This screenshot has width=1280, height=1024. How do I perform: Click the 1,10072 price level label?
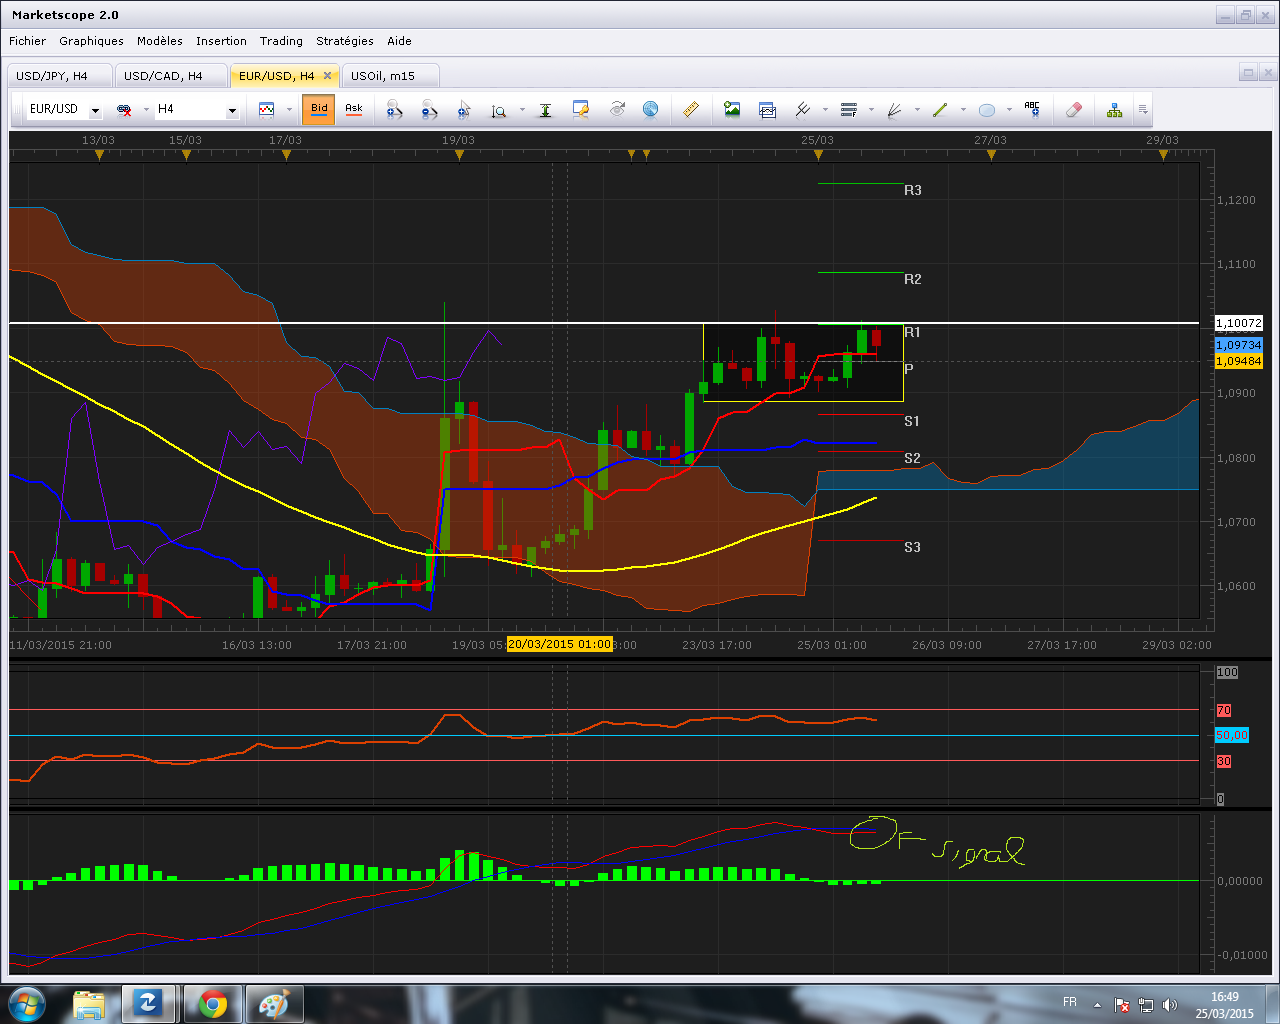[1238, 323]
